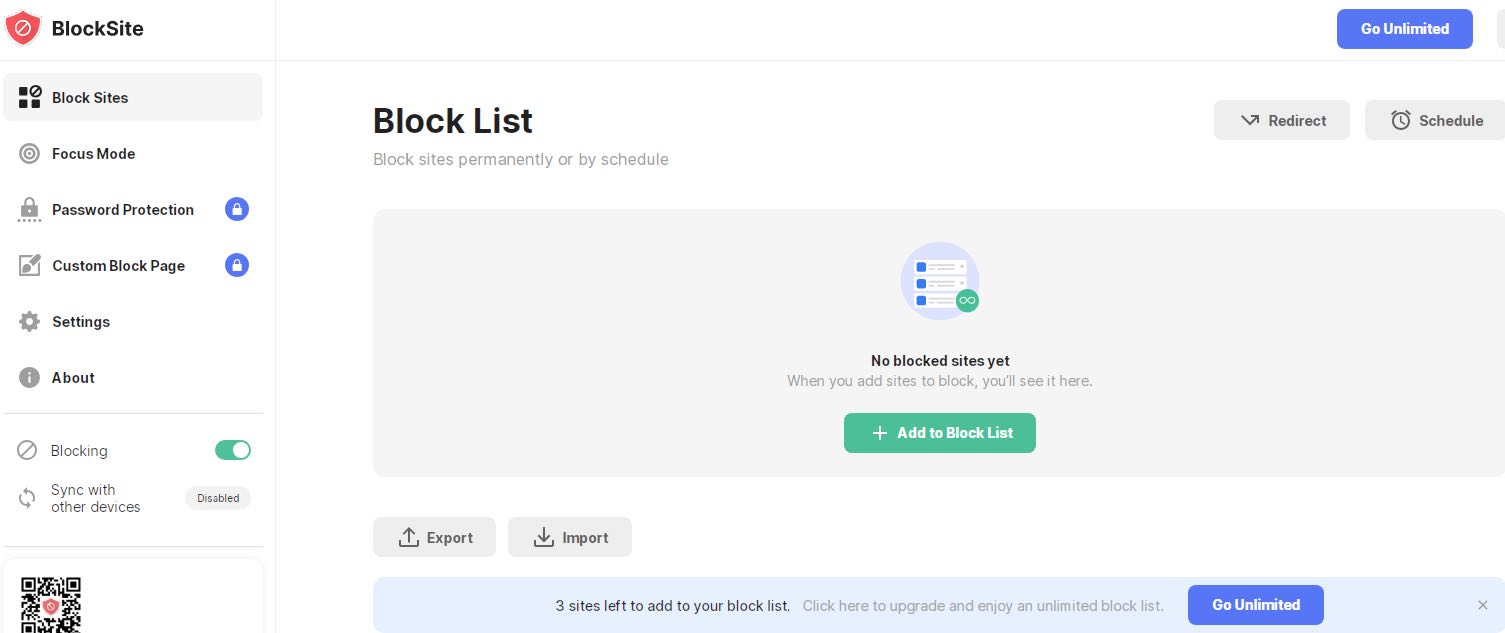Click the blocking circle-slash icon
The height and width of the screenshot is (633, 1505).
point(27,451)
